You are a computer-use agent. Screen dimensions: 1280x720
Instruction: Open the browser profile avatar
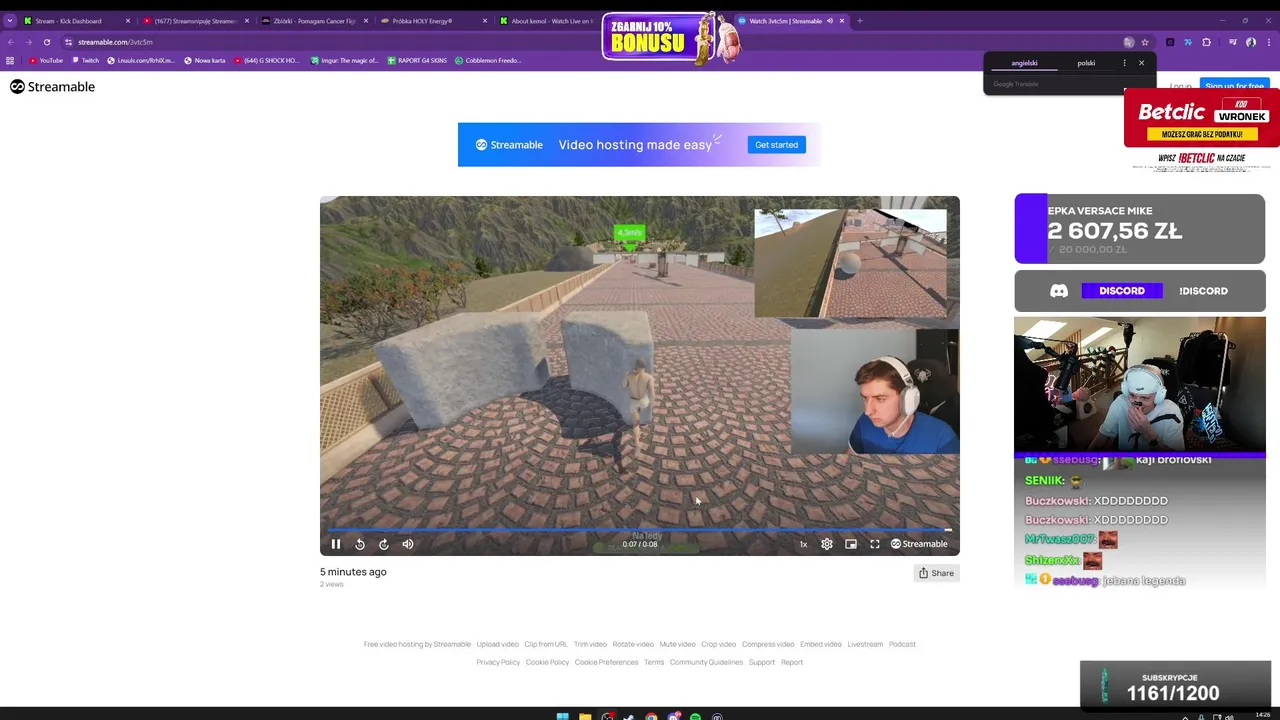pyautogui.click(x=1251, y=42)
